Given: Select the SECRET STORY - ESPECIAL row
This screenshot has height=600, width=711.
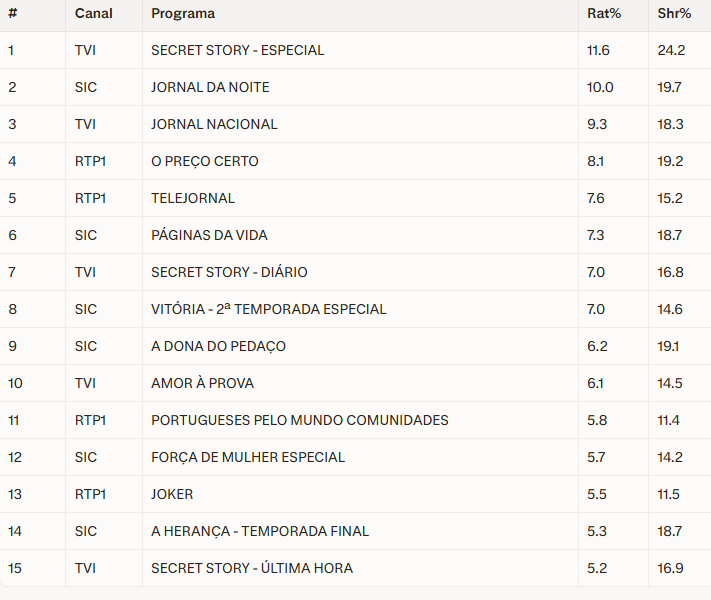Looking at the screenshot, I should (x=238, y=50).
